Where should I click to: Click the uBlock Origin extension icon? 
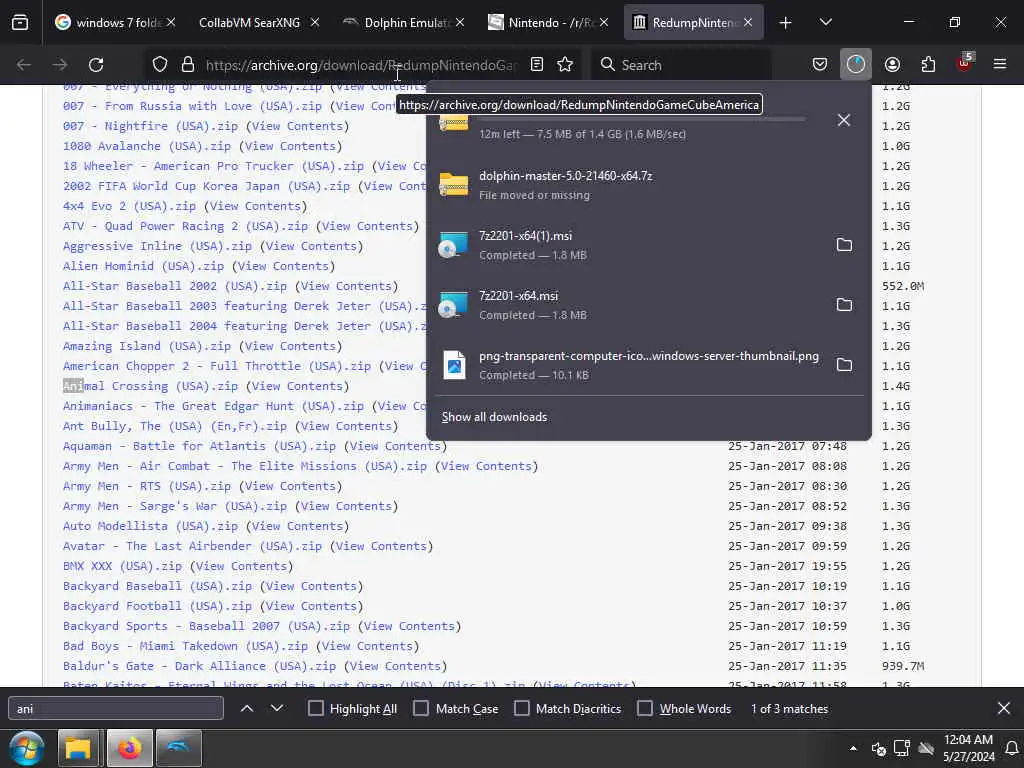pos(965,63)
